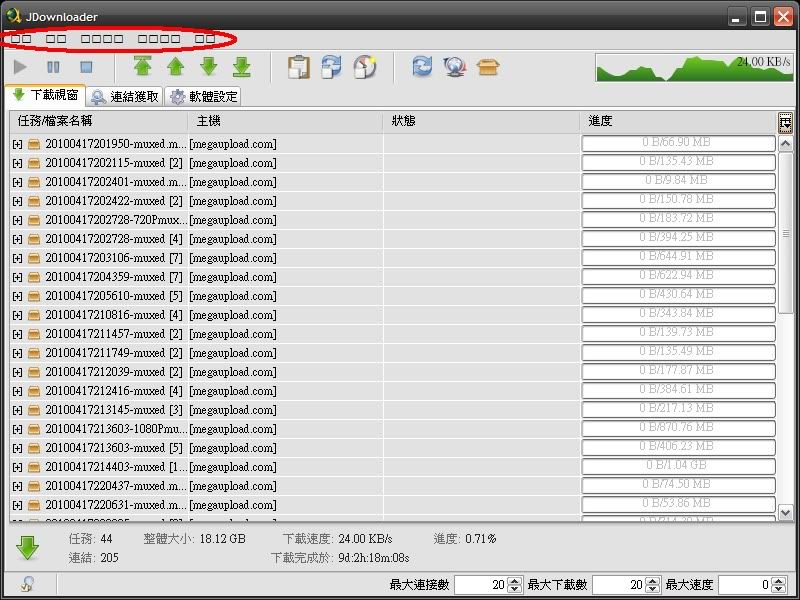
Task: Expand package 20100417202115-muxed [2]
Action: point(17,163)
